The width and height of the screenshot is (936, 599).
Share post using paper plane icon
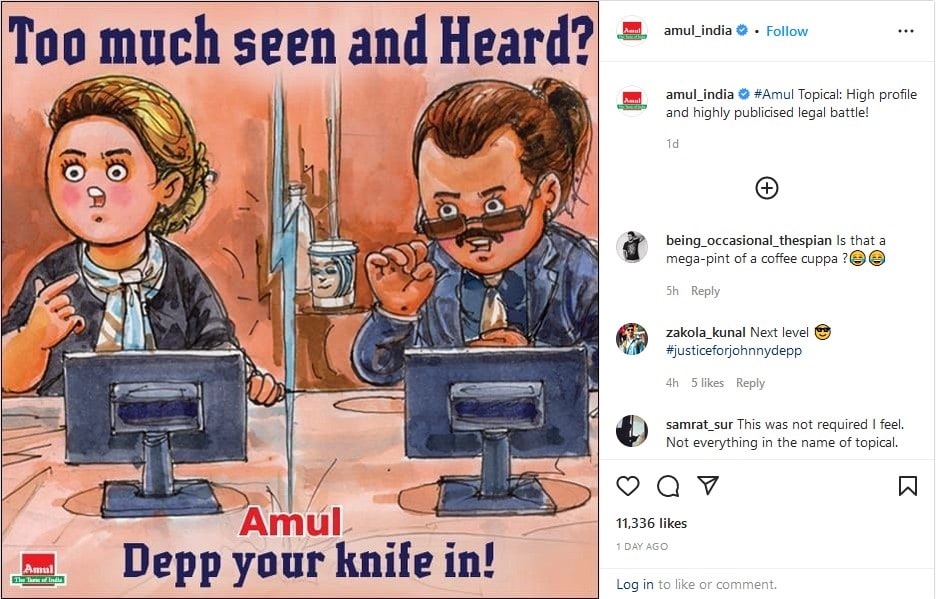point(708,485)
